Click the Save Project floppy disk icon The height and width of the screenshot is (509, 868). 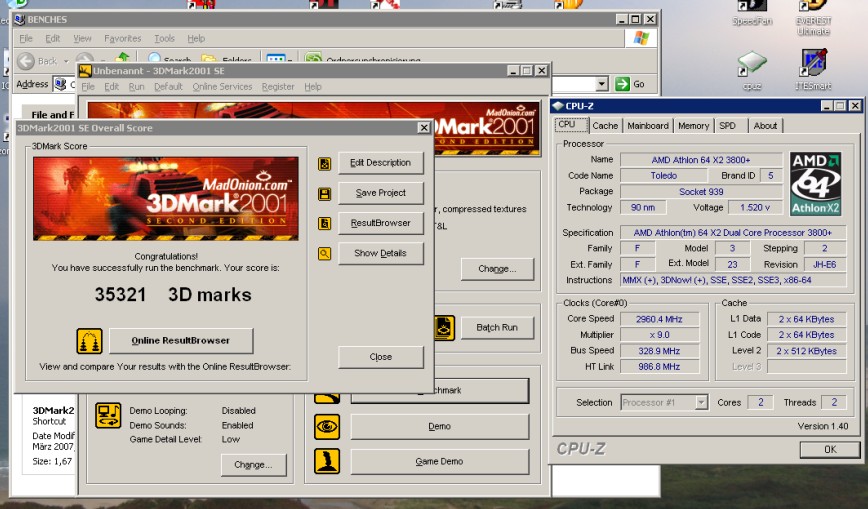[324, 194]
